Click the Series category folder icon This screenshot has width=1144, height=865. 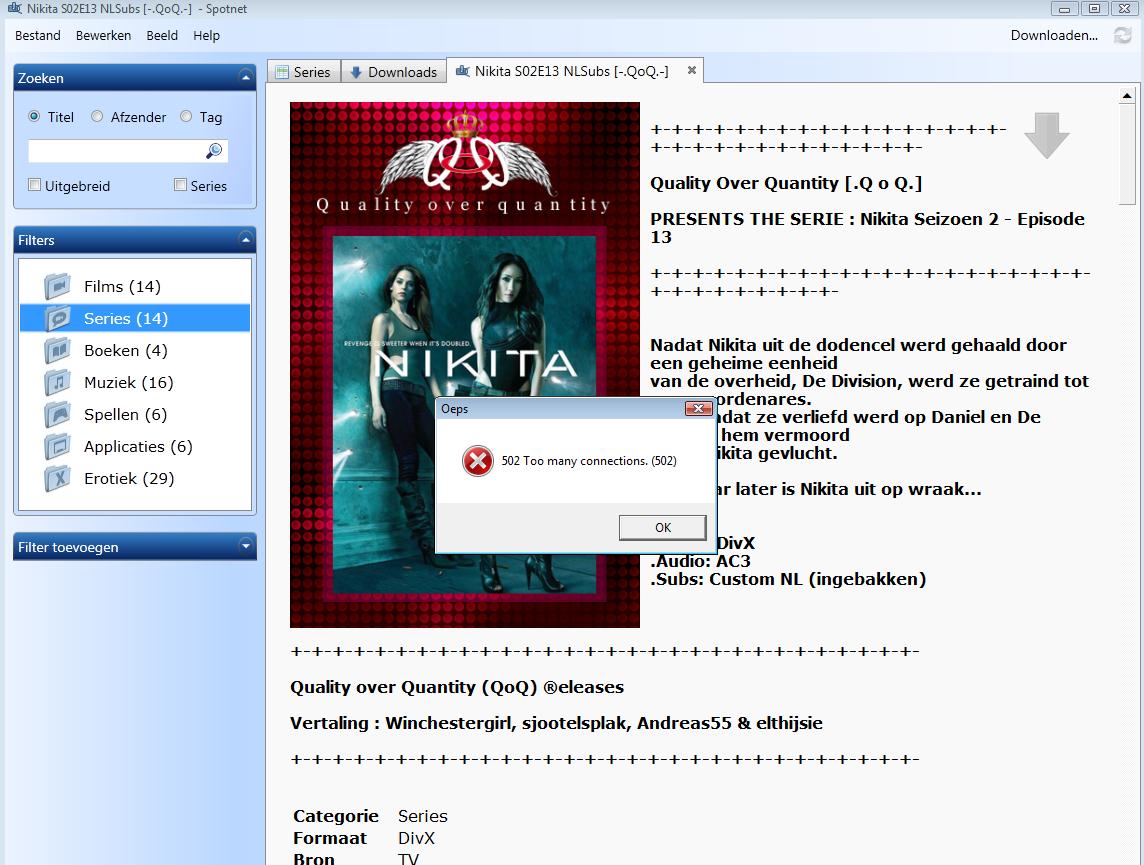click(x=58, y=318)
